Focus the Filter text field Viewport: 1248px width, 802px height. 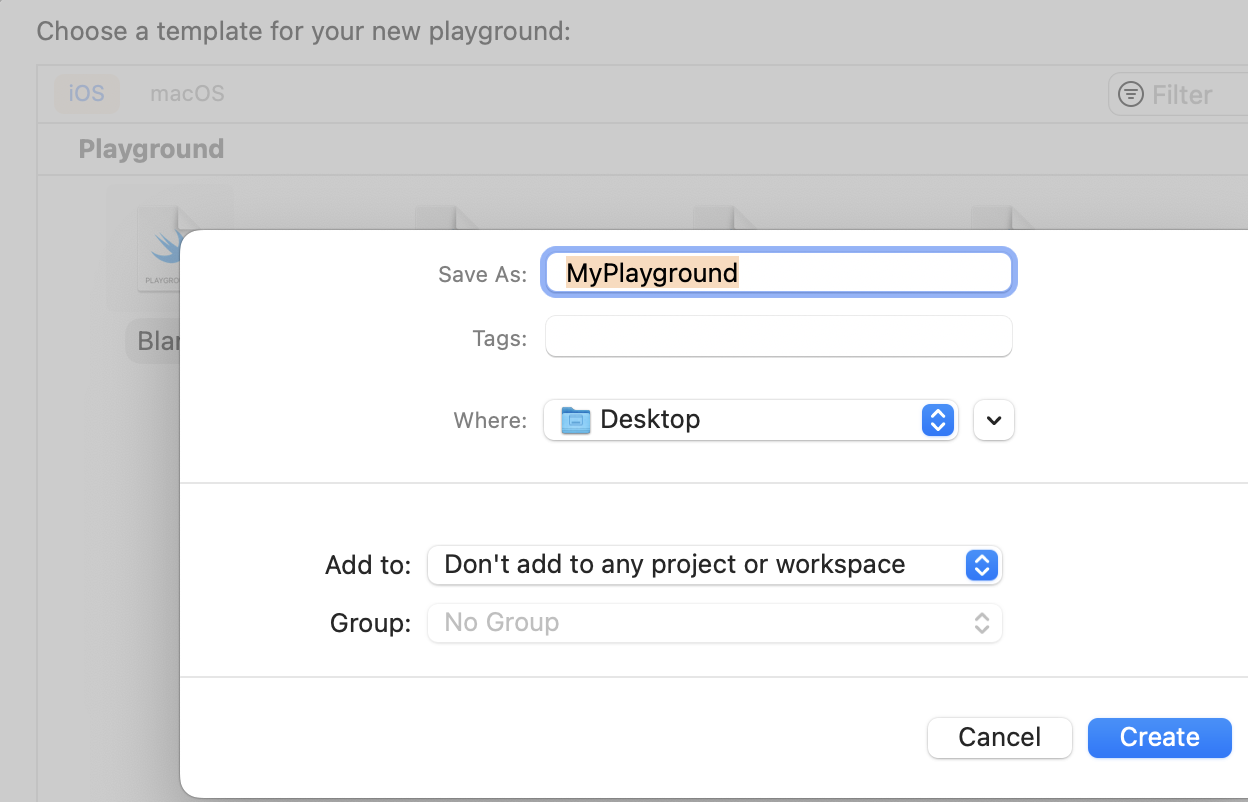(x=1195, y=95)
